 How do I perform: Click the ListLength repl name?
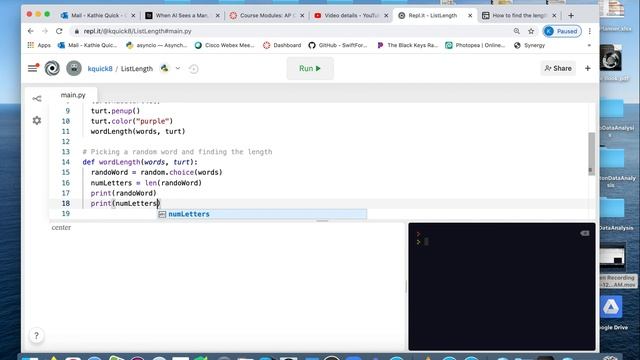coord(137,69)
